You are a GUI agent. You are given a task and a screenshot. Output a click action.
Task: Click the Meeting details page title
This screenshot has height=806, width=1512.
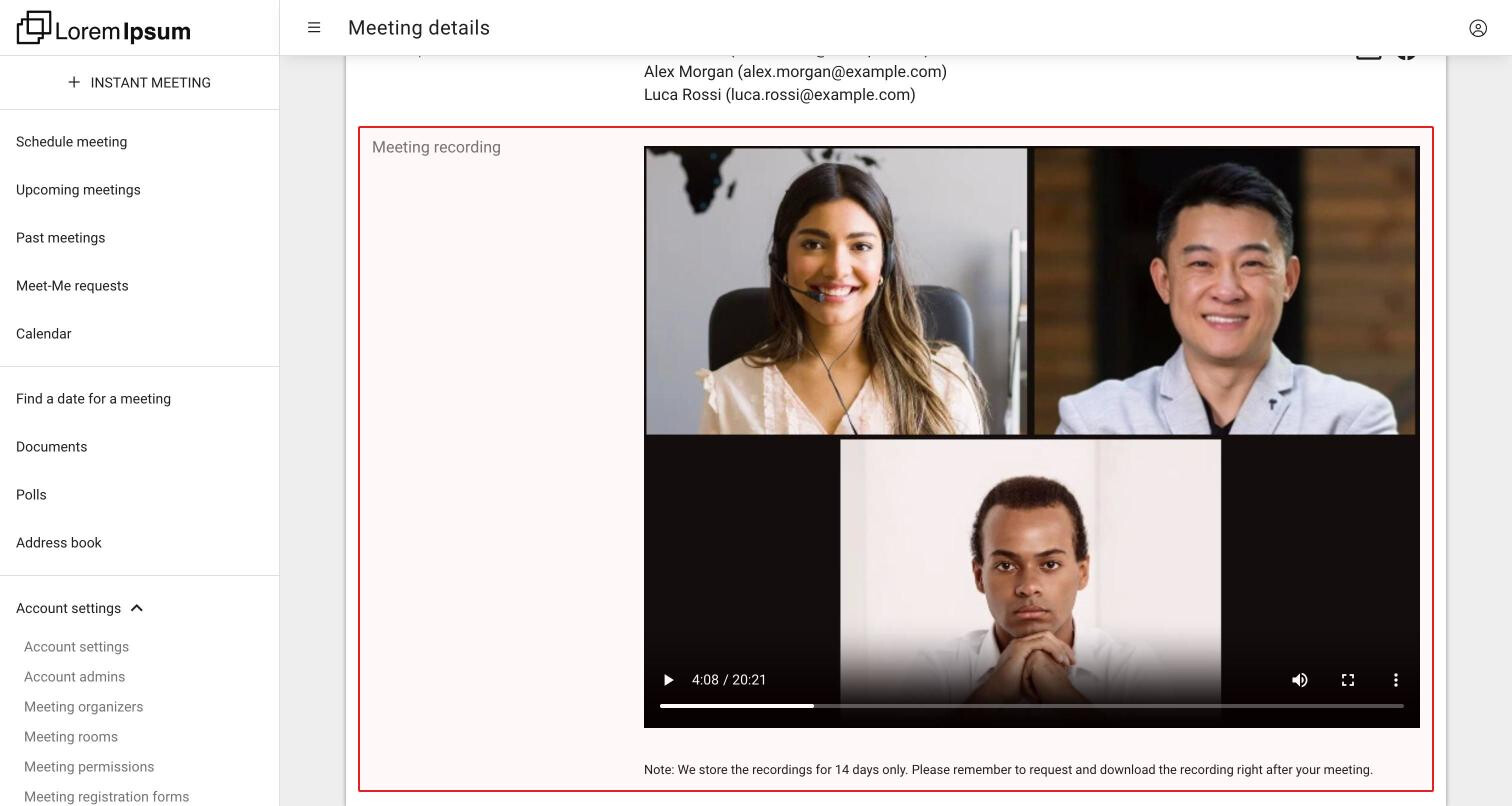[x=419, y=28]
